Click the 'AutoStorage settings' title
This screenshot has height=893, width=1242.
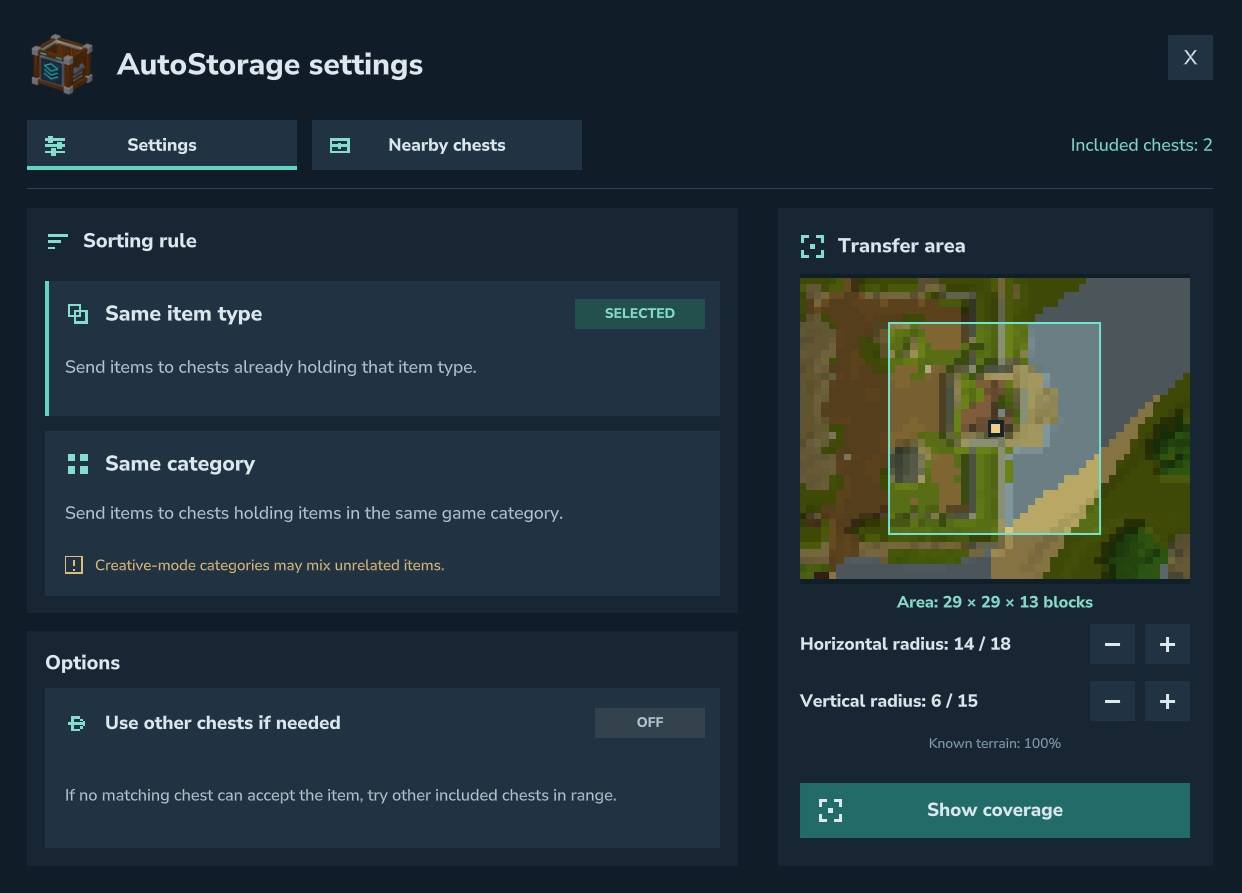(270, 65)
